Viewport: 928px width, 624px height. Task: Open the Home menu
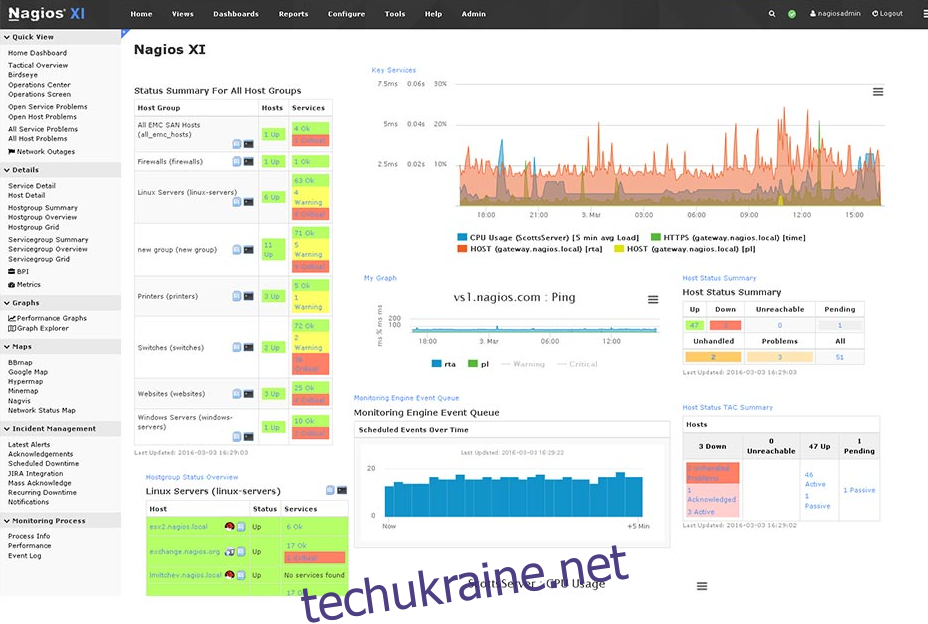[141, 14]
